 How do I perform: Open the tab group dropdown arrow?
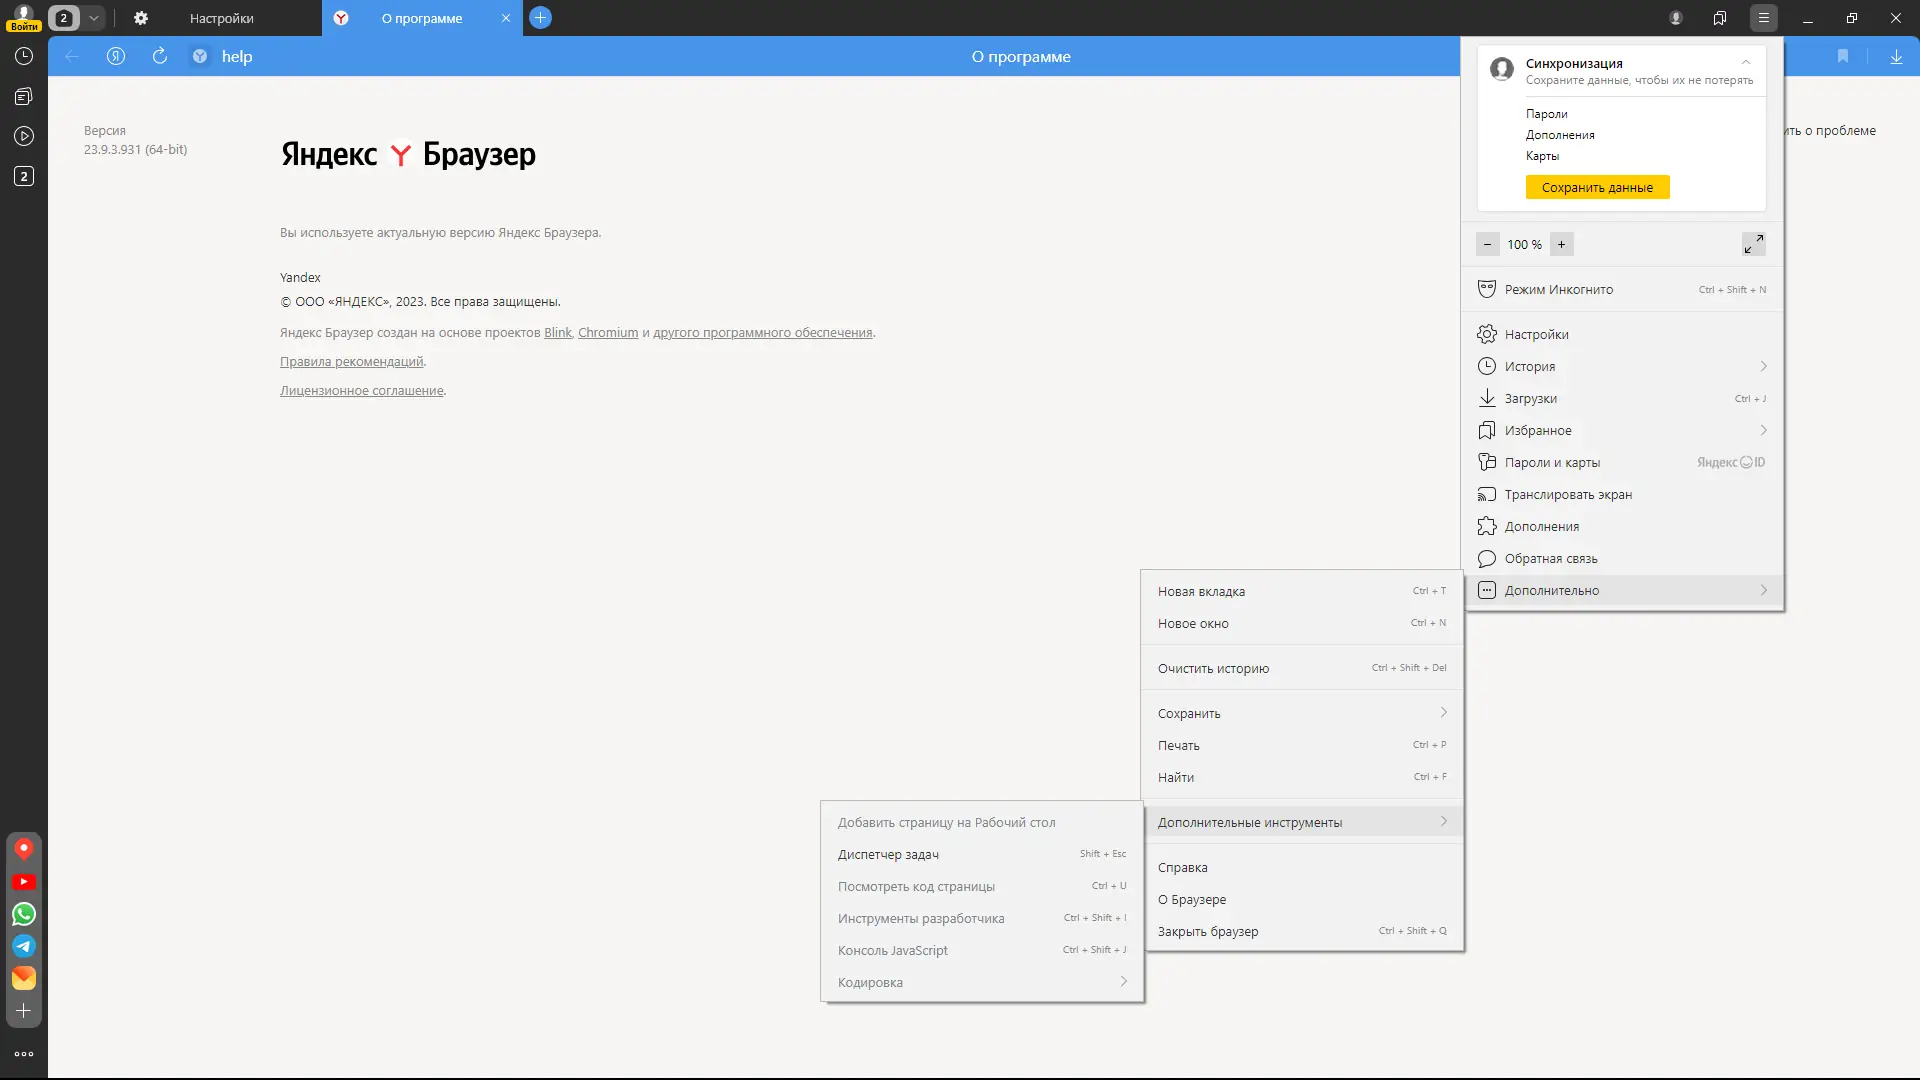tap(93, 18)
